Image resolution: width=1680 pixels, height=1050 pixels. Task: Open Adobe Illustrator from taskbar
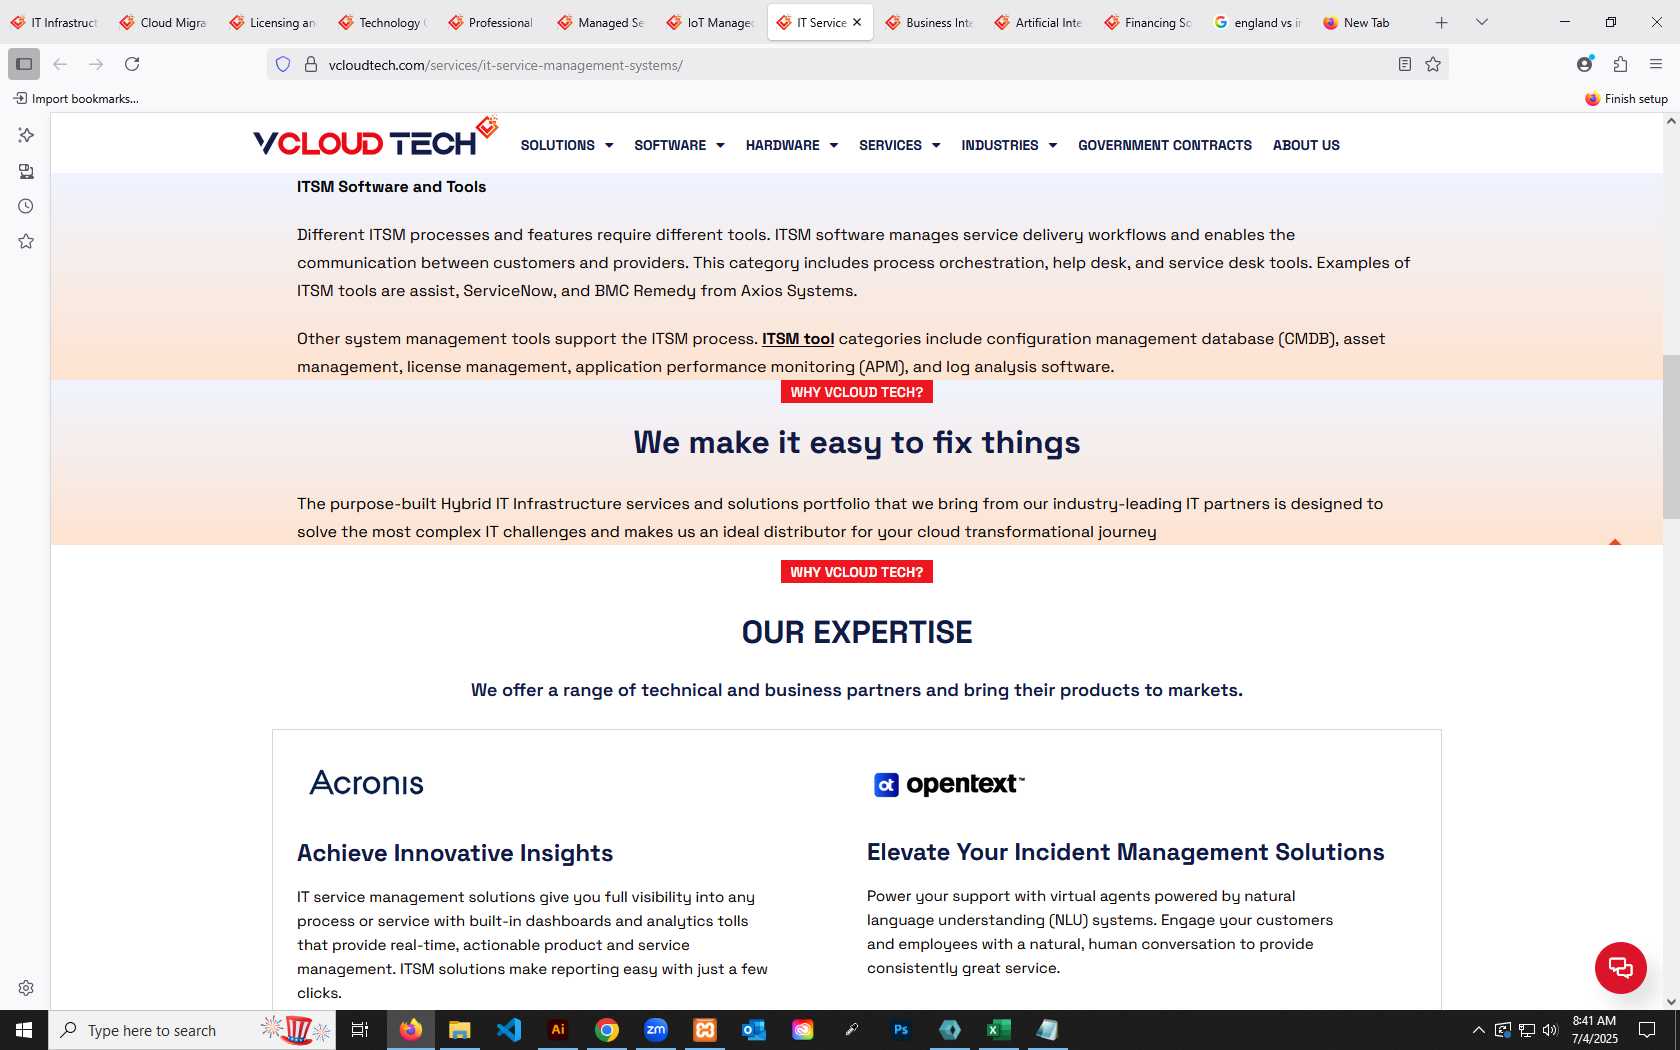point(558,1030)
